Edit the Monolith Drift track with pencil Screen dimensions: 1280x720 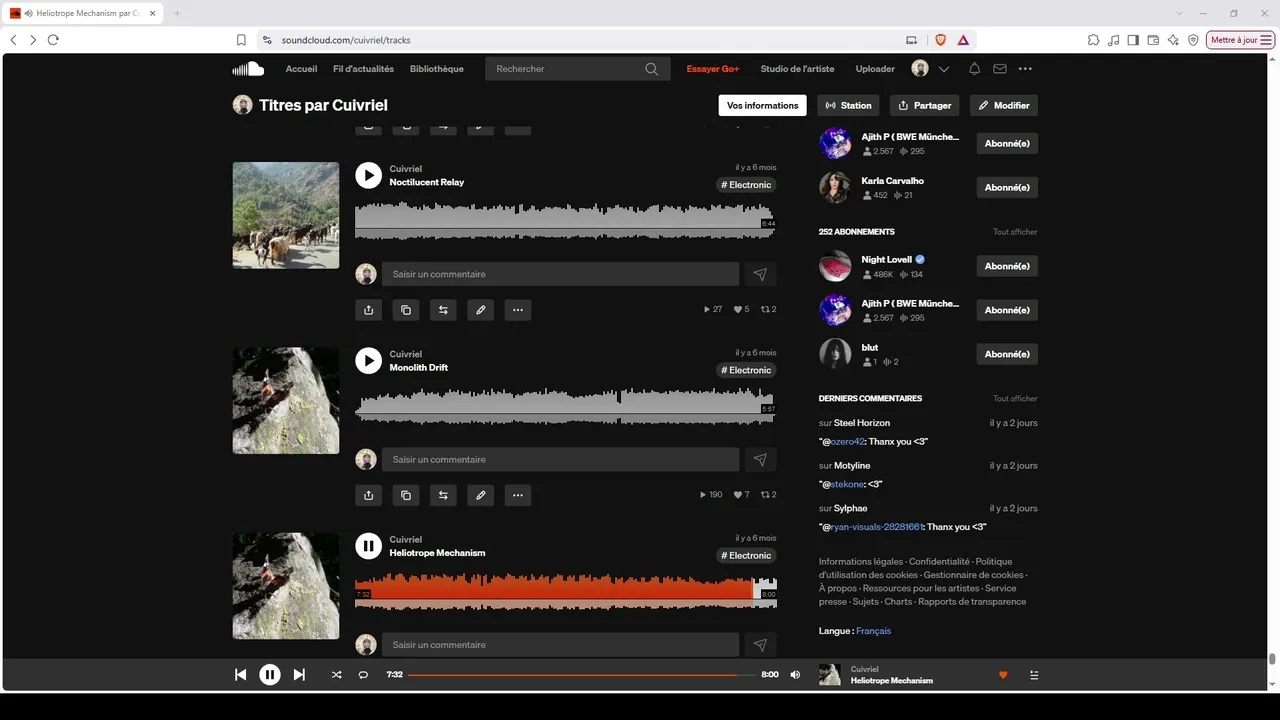(x=480, y=495)
